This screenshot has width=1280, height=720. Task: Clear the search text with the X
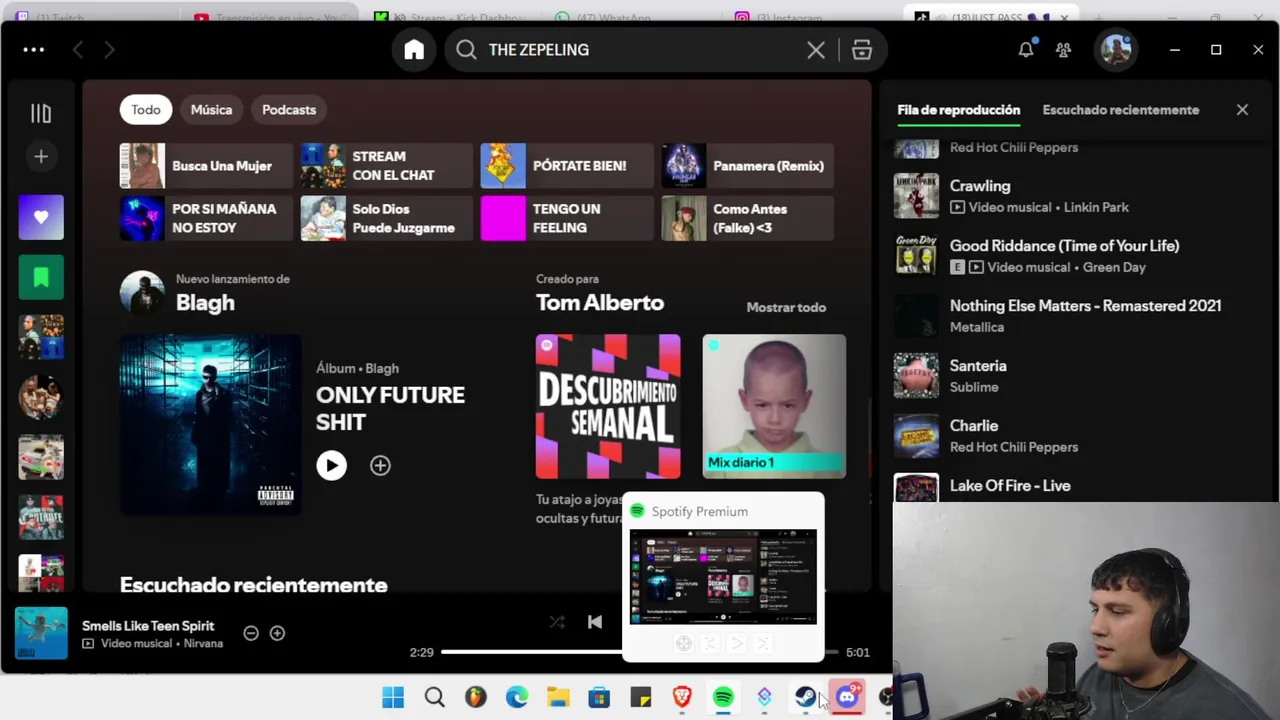click(x=816, y=50)
